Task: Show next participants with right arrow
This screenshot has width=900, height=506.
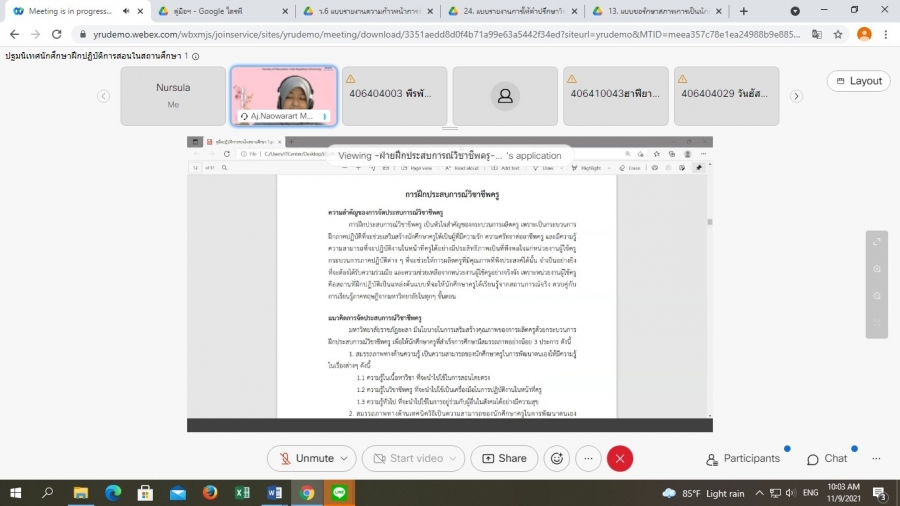Action: pyautogui.click(x=796, y=96)
